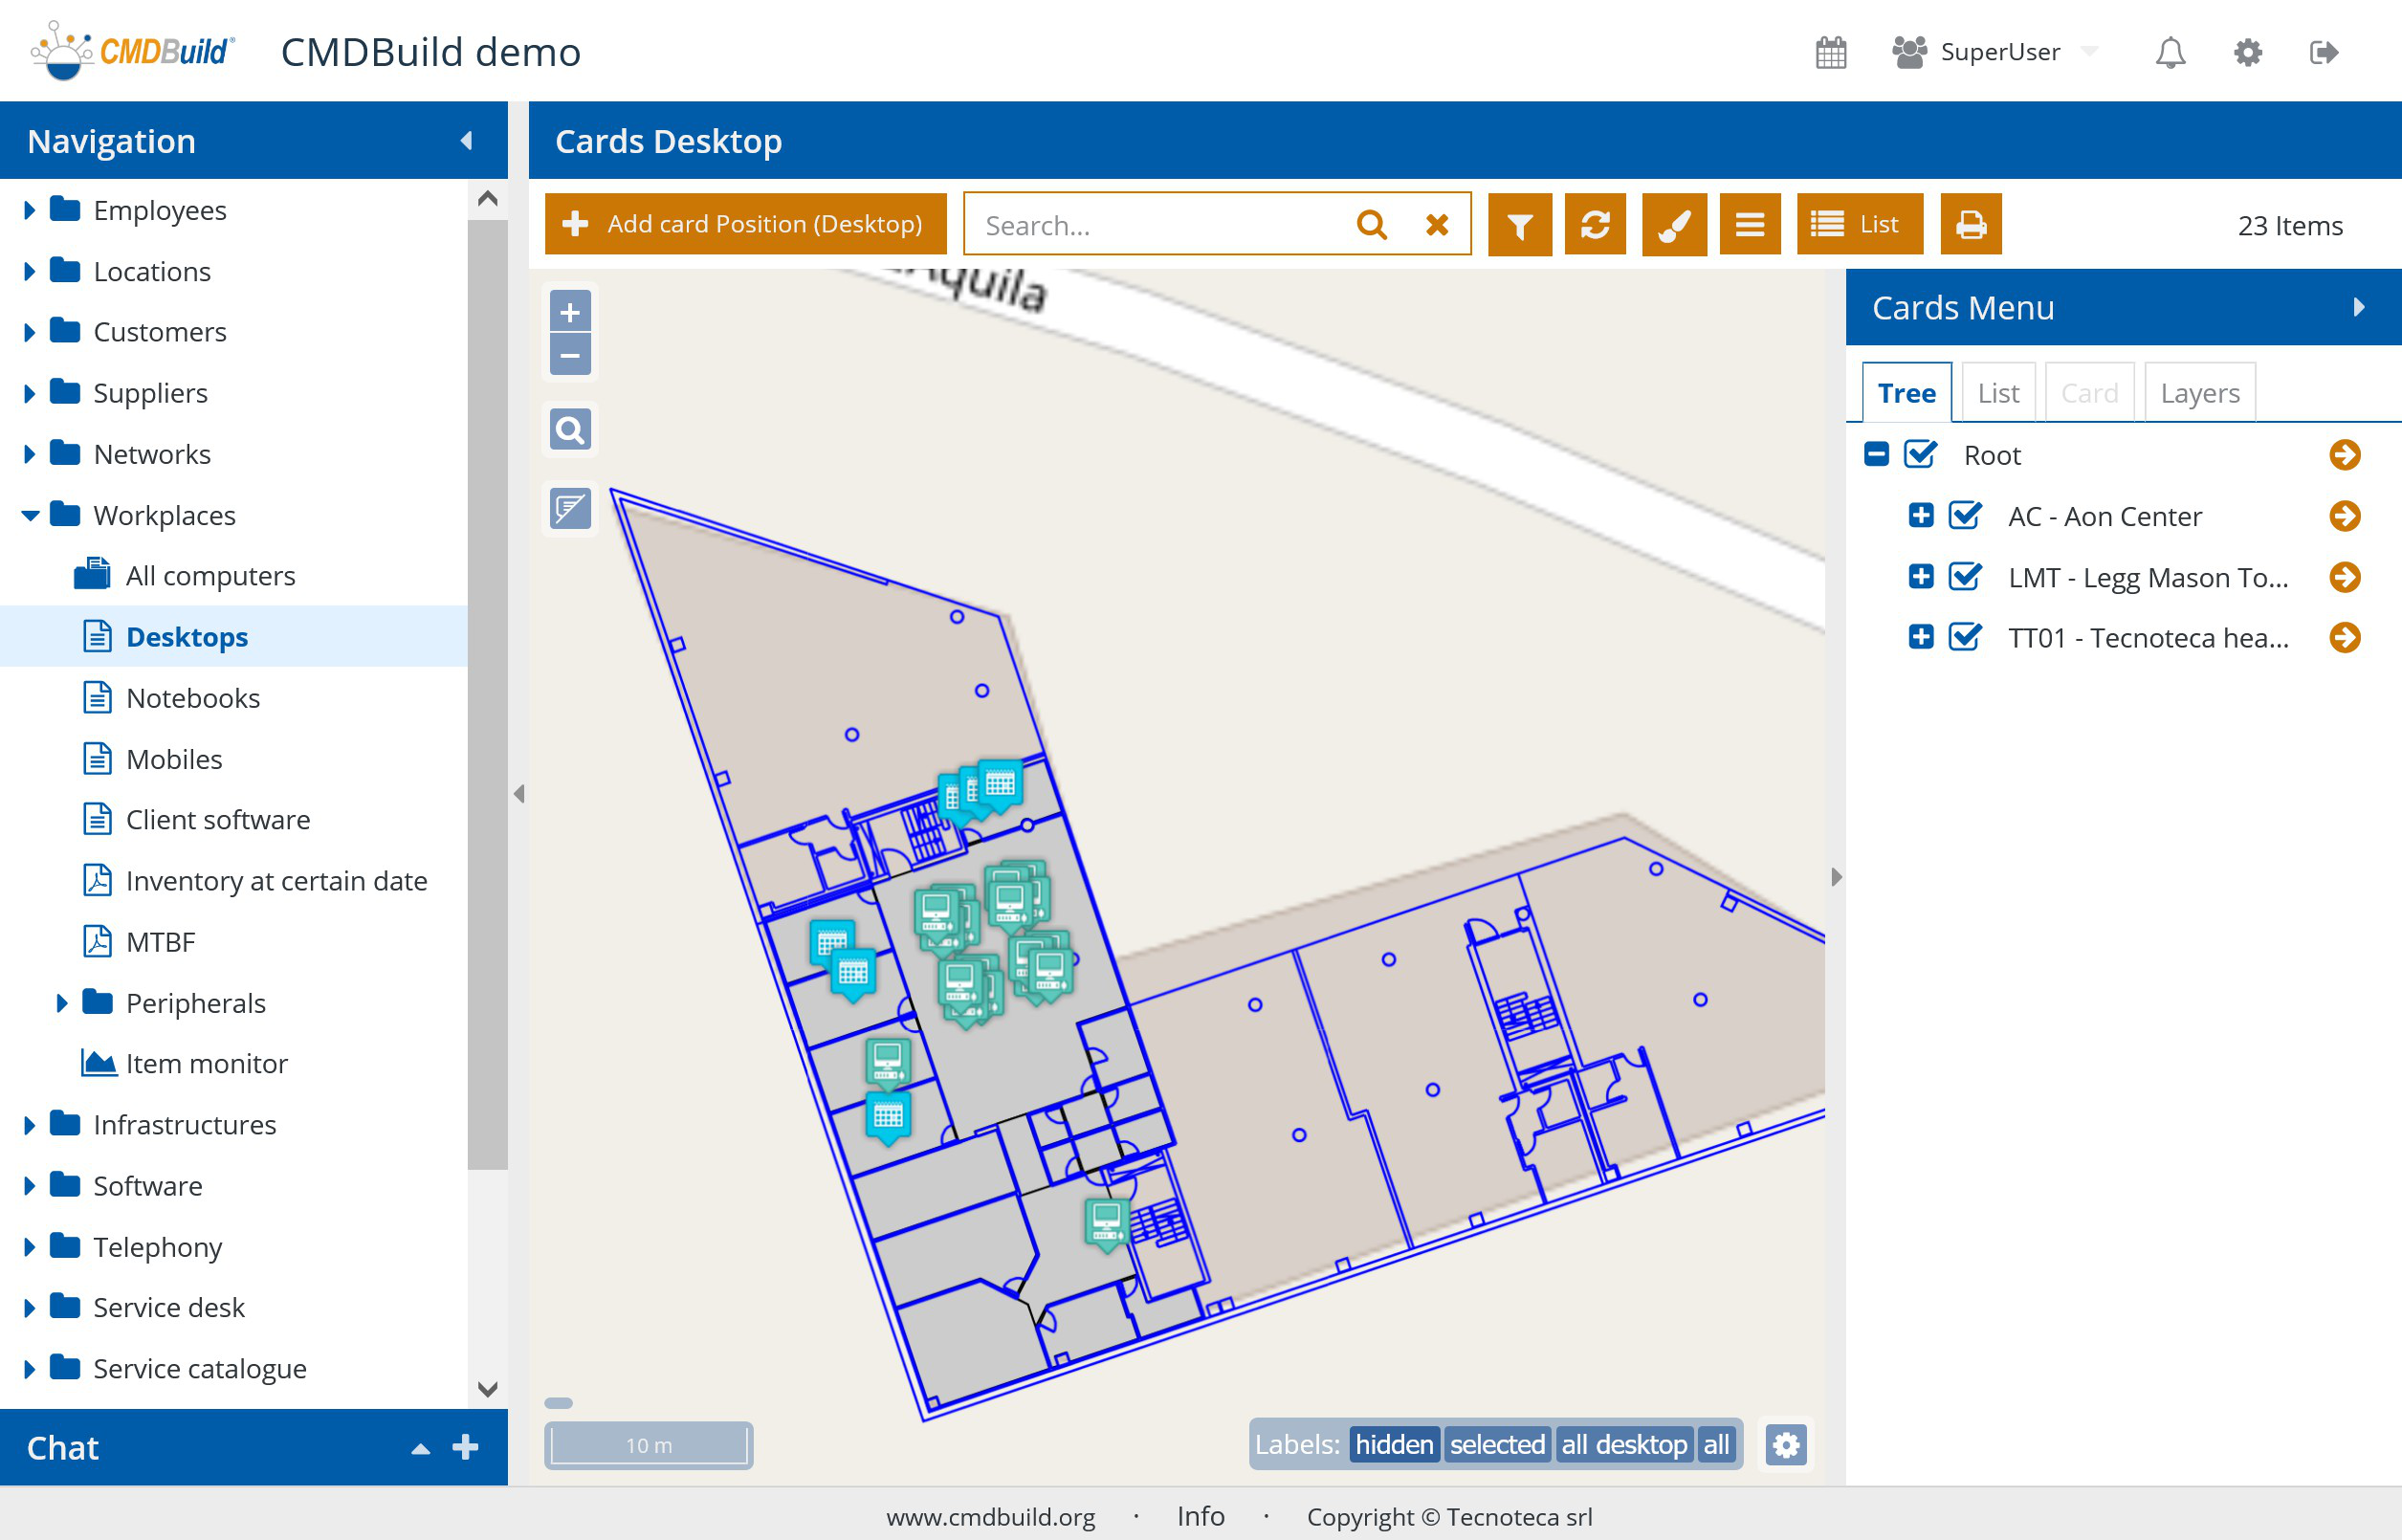Click the refresh cards icon
Viewport: 2402px width, 1540px height.
pyautogui.click(x=1595, y=225)
